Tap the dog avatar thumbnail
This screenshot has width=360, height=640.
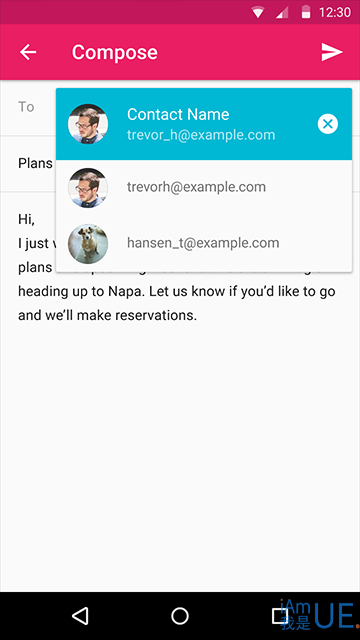coord(88,244)
